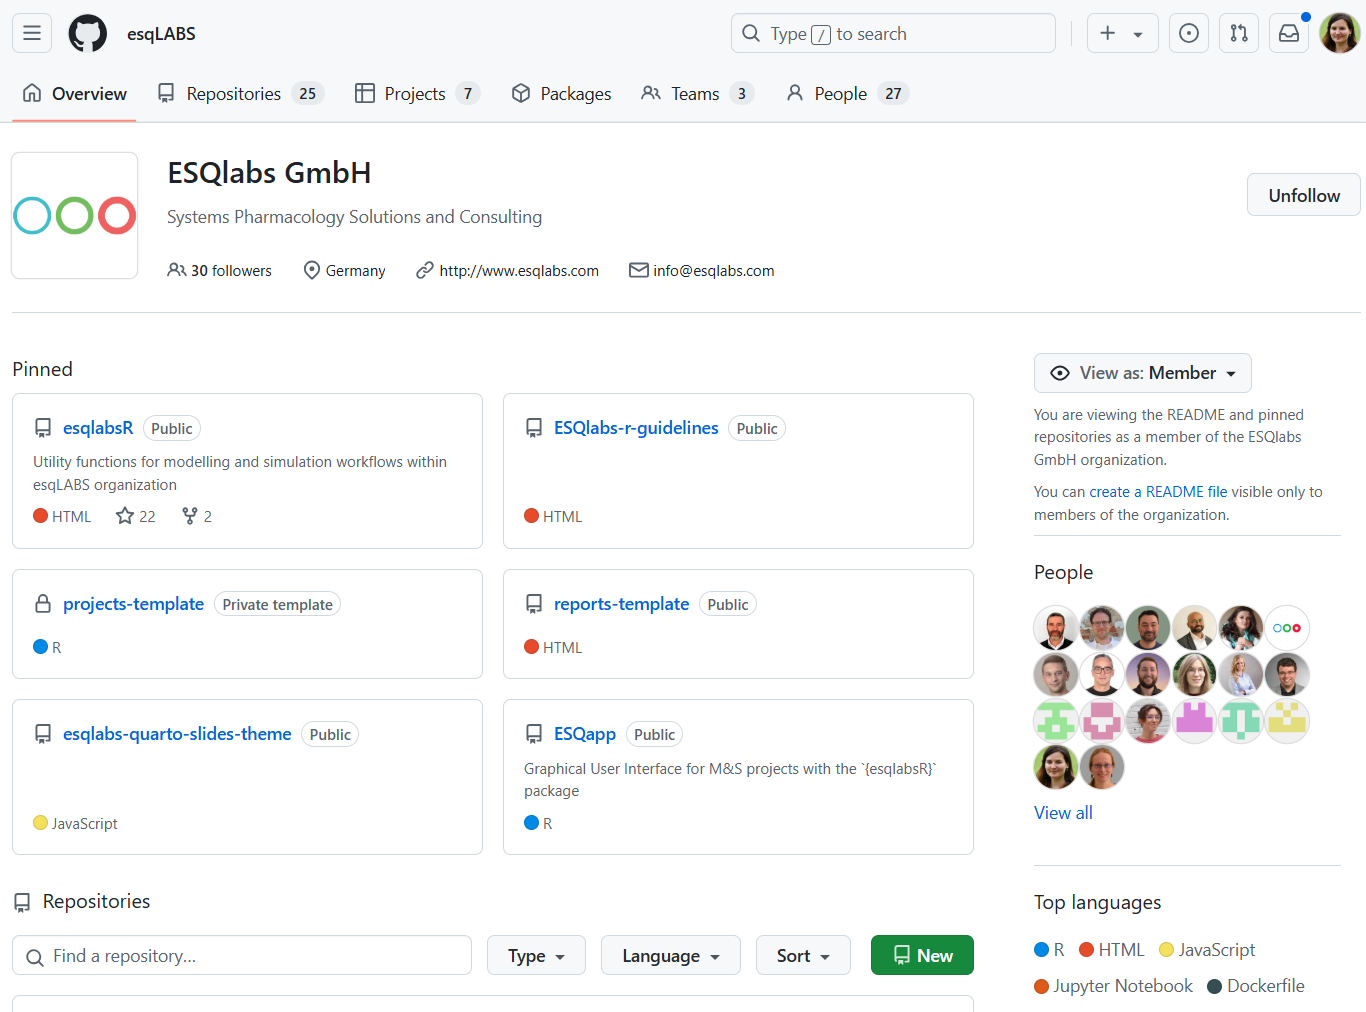1366x1012 pixels.
Task: Open the ESQapp repository
Action: tap(585, 733)
